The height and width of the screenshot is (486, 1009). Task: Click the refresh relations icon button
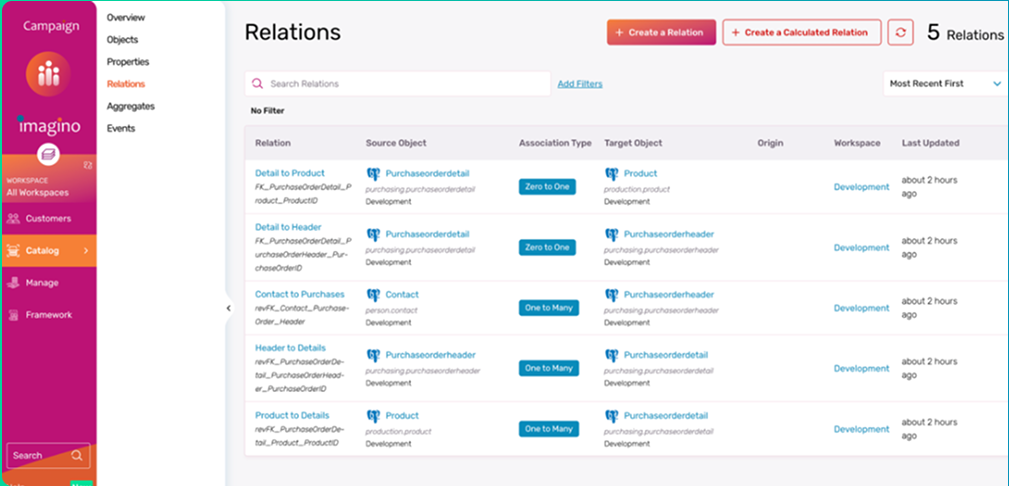point(900,32)
